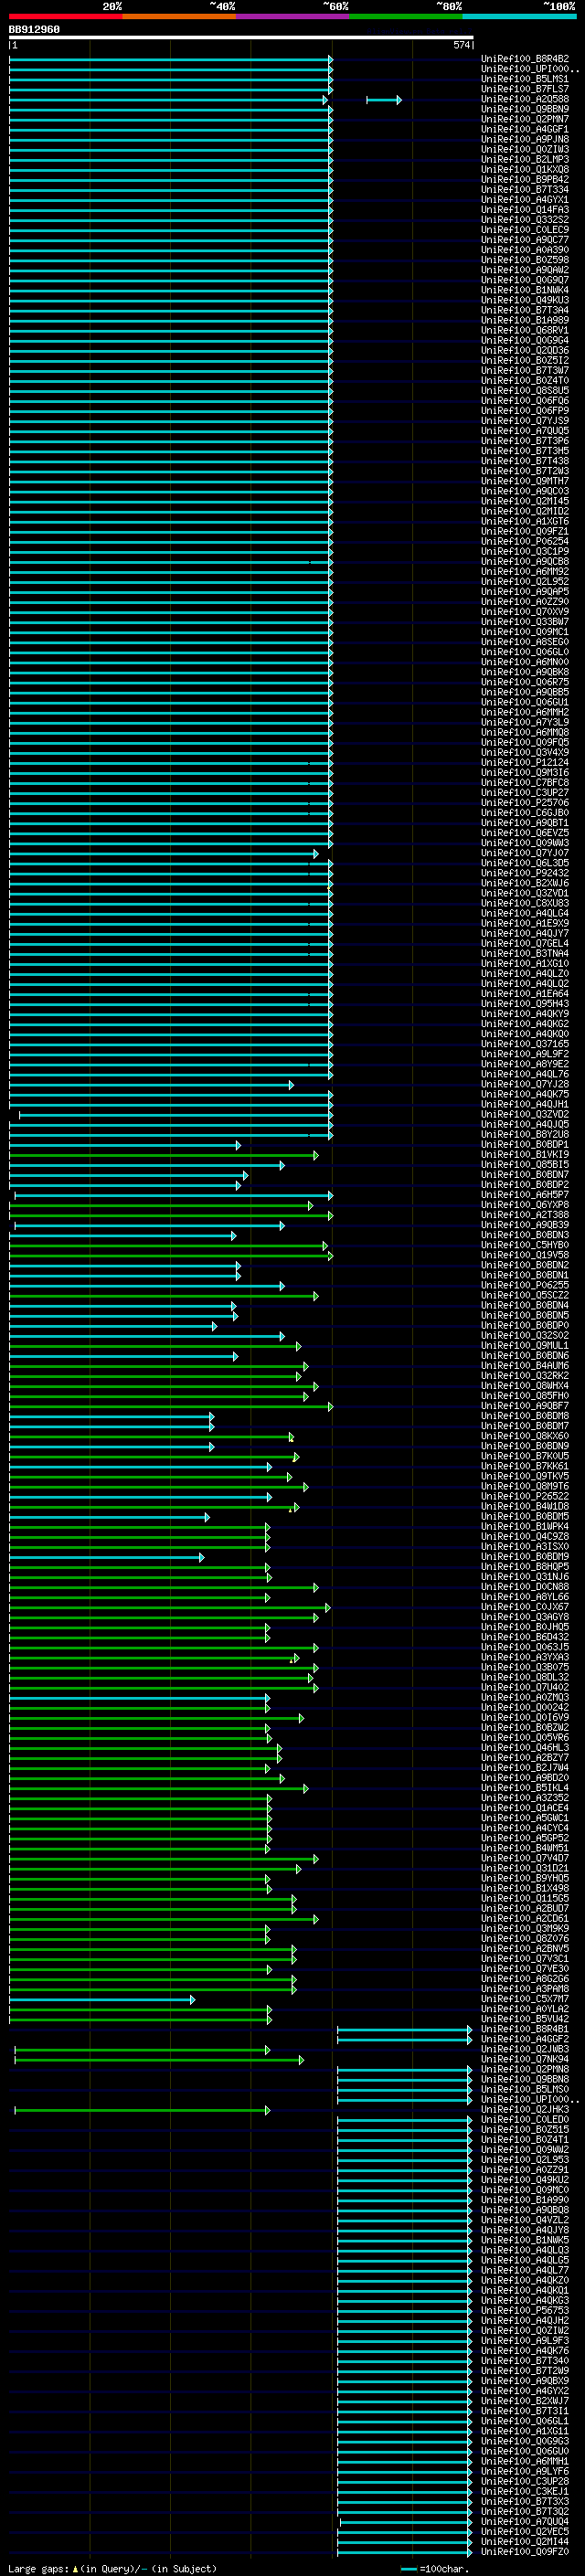
Task: Open hit UniRef100_Q2PMN7
Action: (x=525, y=119)
